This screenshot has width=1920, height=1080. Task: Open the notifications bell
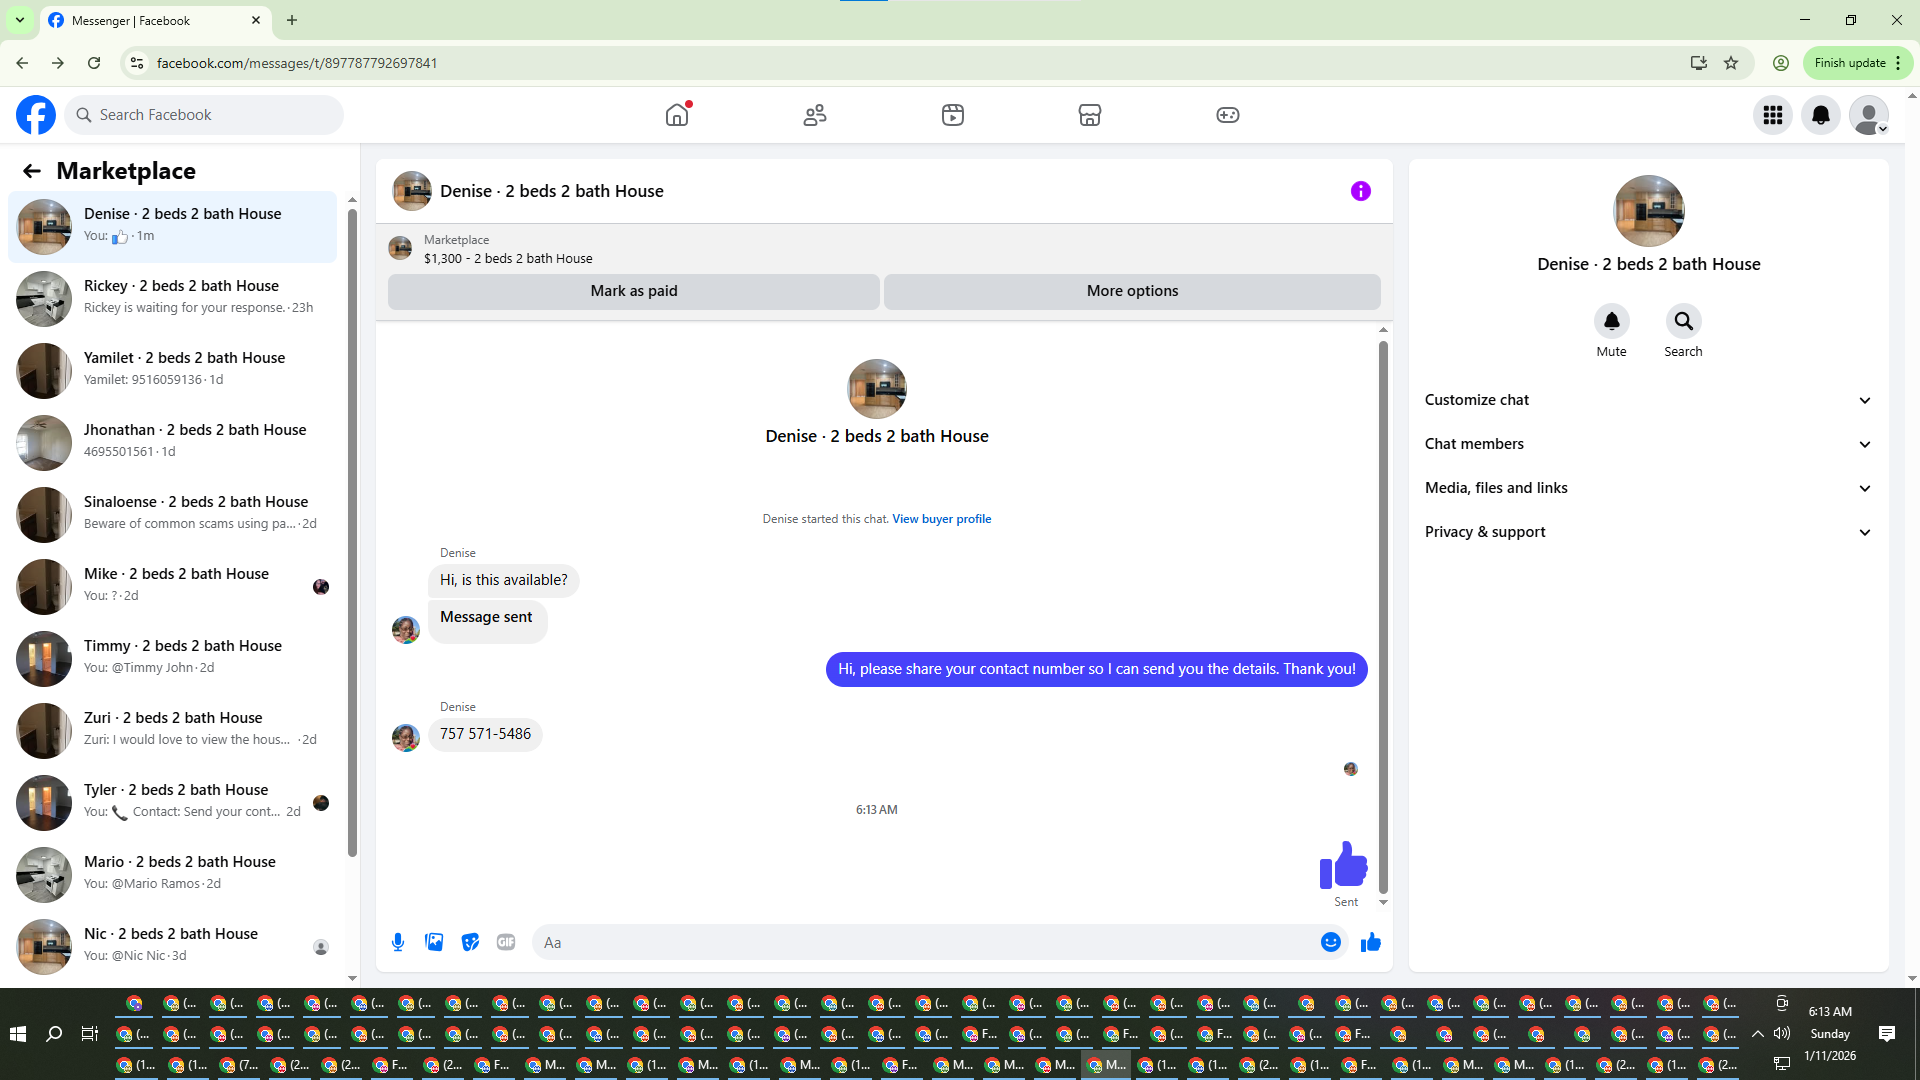click(x=1821, y=115)
